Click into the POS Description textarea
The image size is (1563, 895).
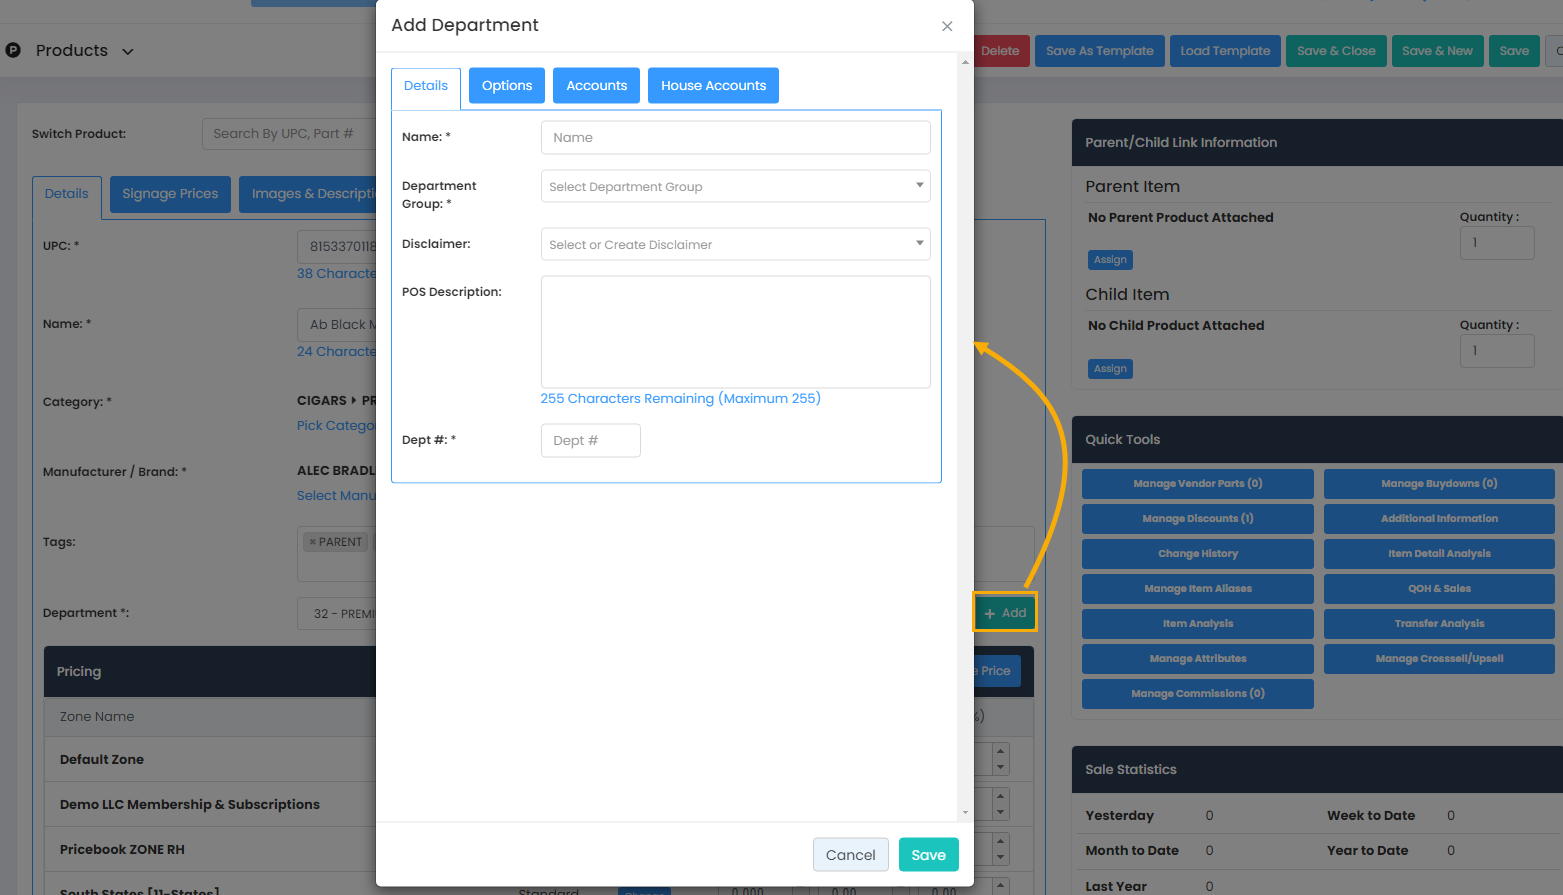pyautogui.click(x=735, y=332)
